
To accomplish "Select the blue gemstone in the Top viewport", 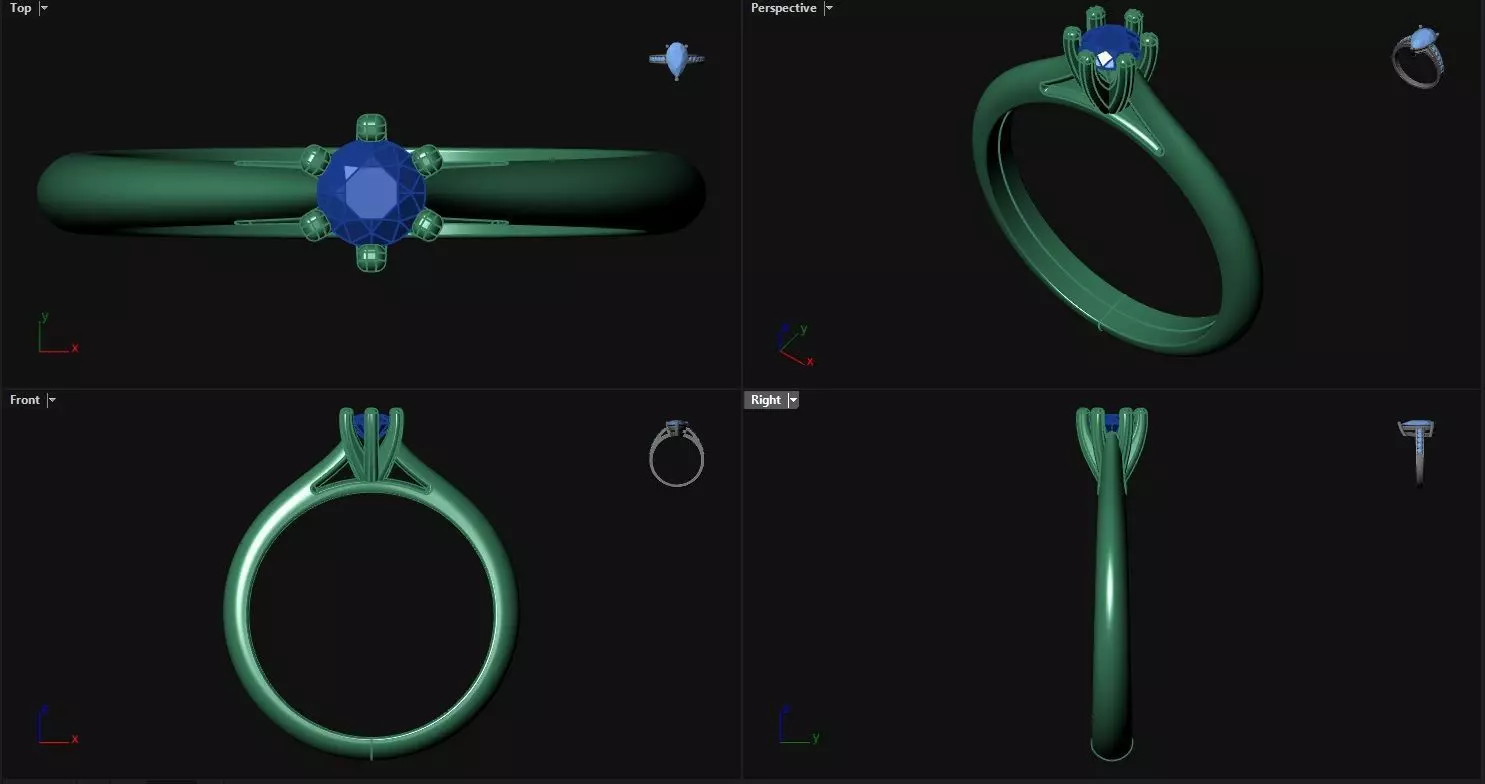I will (x=371, y=192).
